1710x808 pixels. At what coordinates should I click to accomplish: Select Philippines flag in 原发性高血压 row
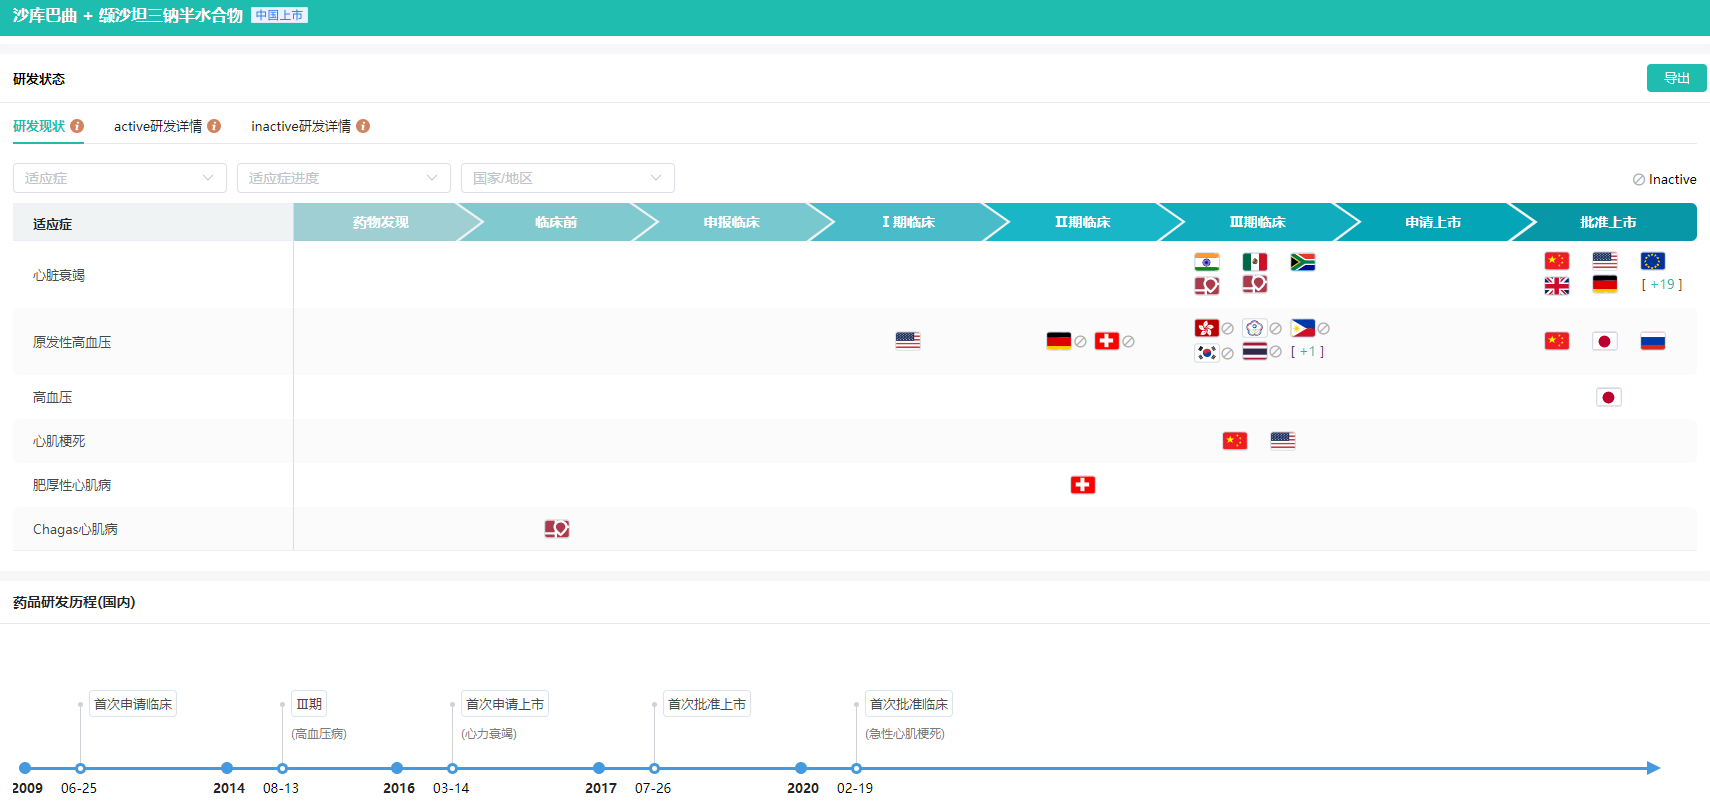coord(1303,328)
